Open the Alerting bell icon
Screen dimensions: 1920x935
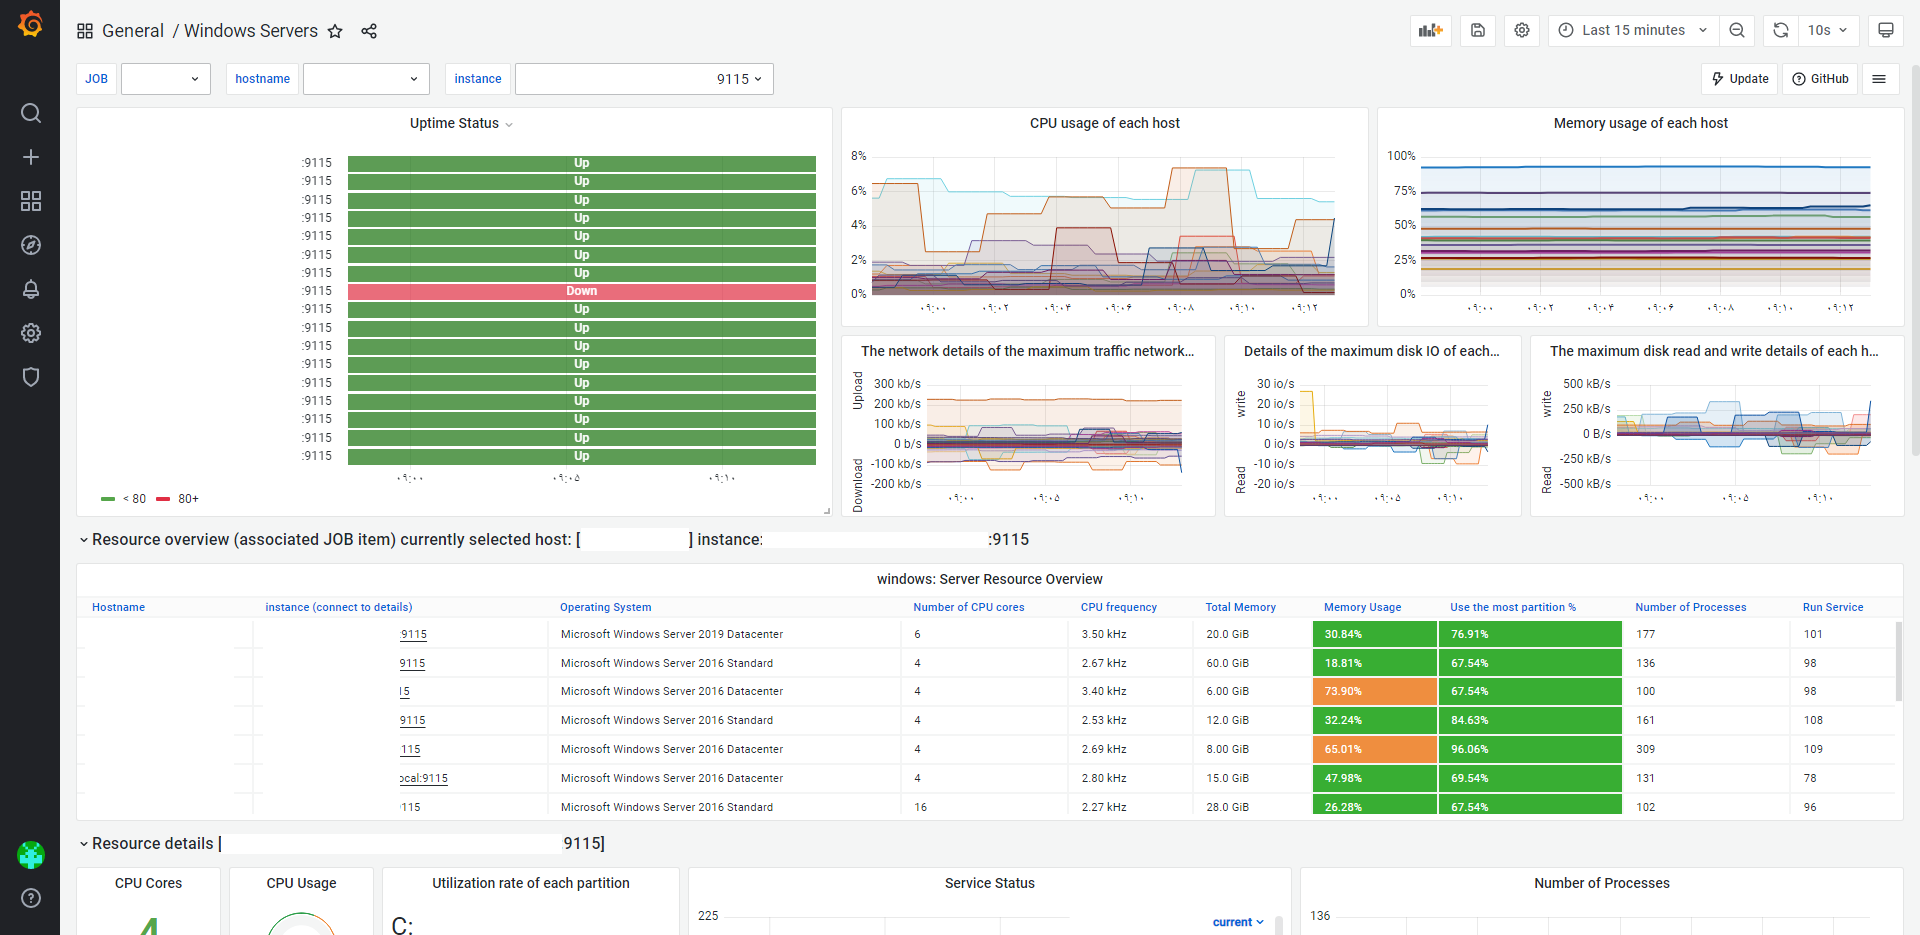click(31, 289)
